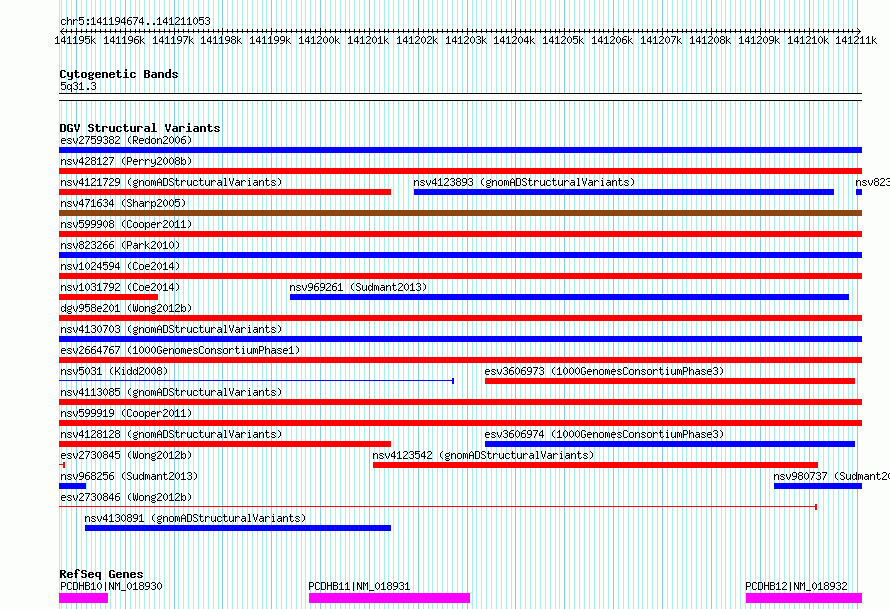This screenshot has width=890, height=609.
Task: Click the brown nsv471634 (Sharp2005) bar
Action: click(x=460, y=213)
